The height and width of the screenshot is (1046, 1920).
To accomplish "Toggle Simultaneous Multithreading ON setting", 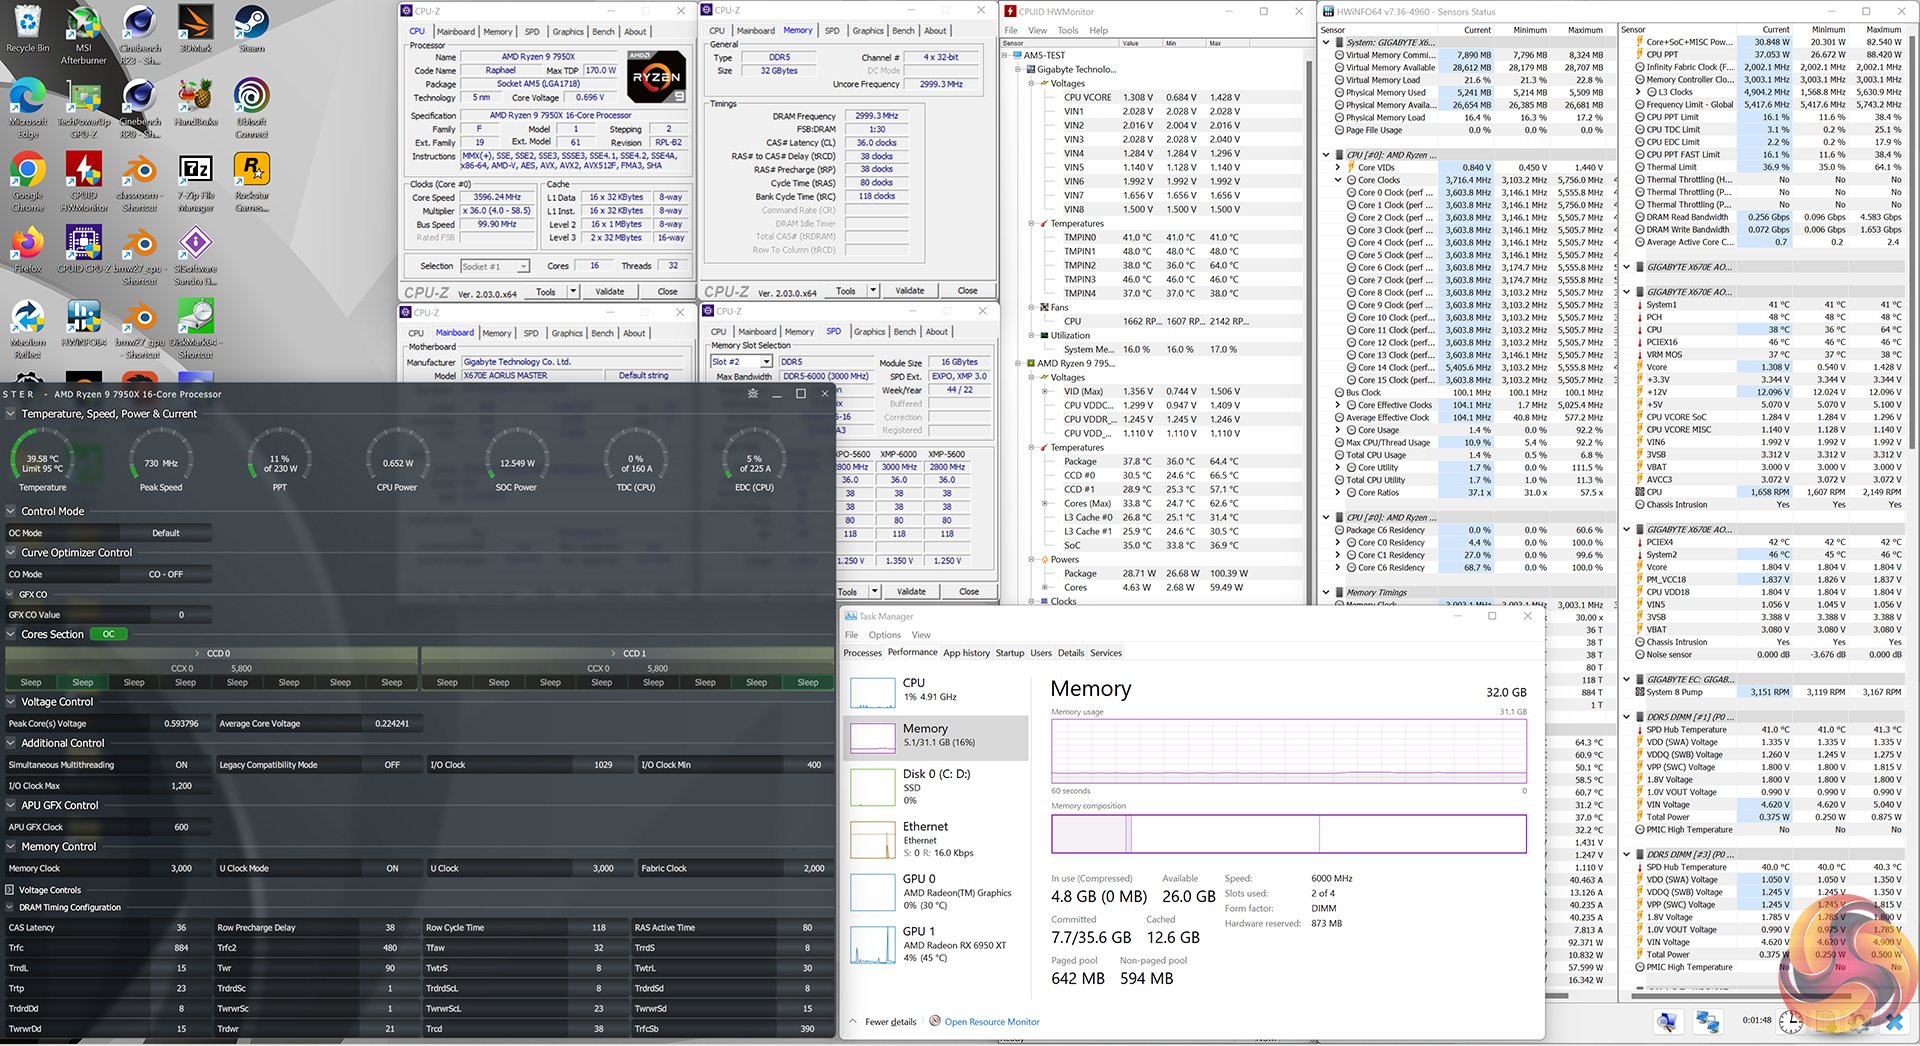I will (181, 765).
